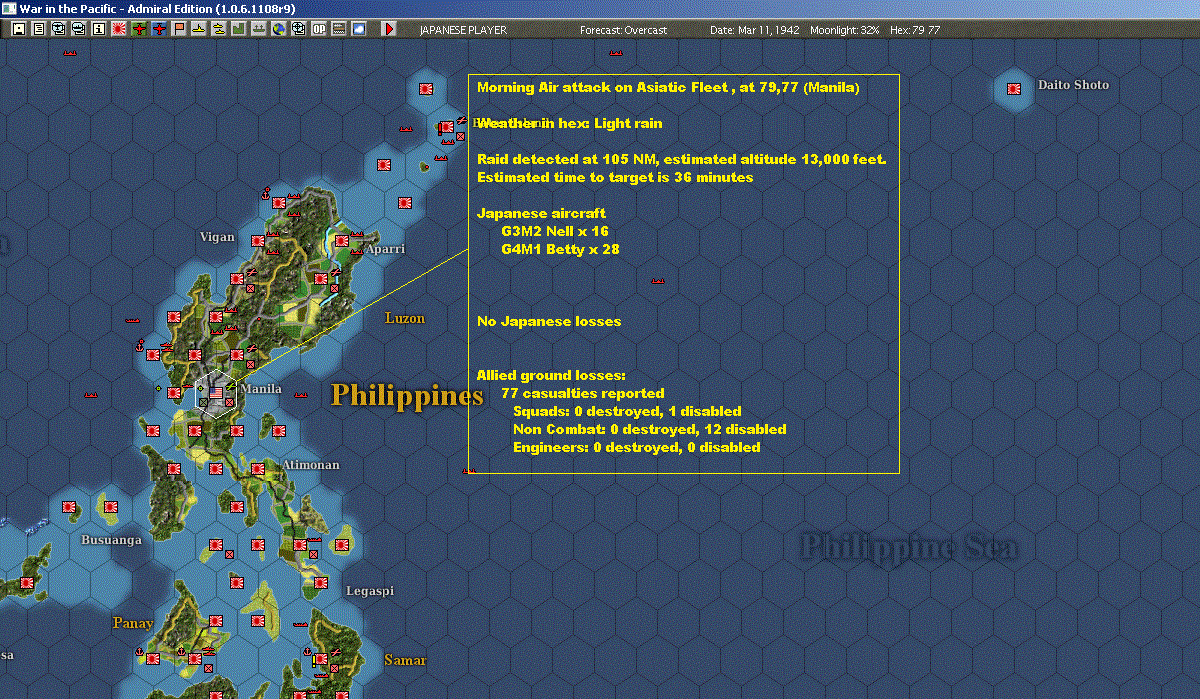The image size is (1200, 699).
Task: Select red plane on blue background icon
Action: tap(158, 29)
